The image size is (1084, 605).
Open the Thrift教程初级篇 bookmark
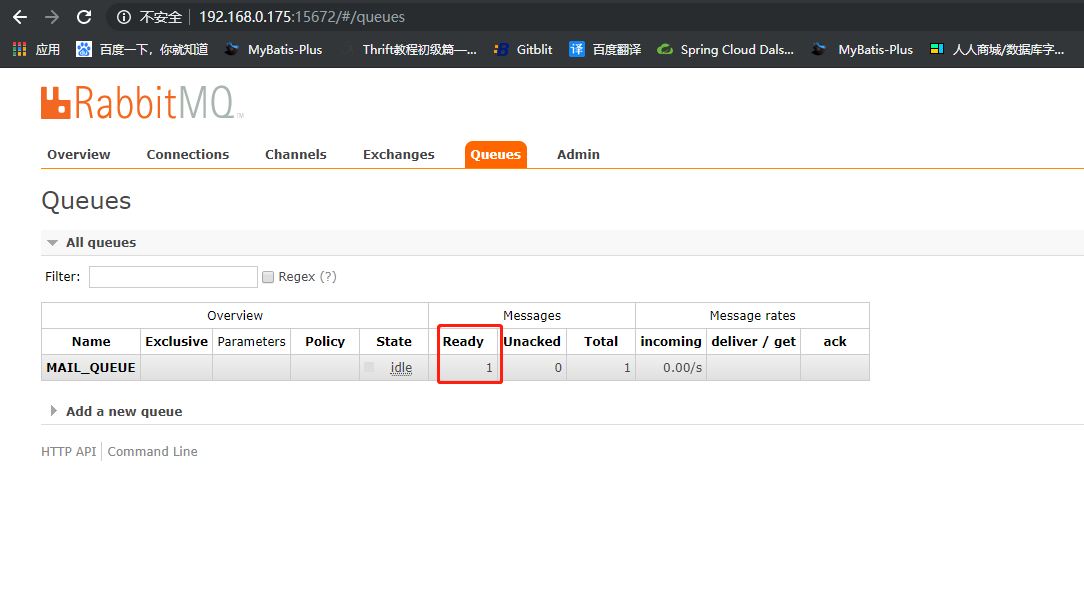(x=409, y=49)
